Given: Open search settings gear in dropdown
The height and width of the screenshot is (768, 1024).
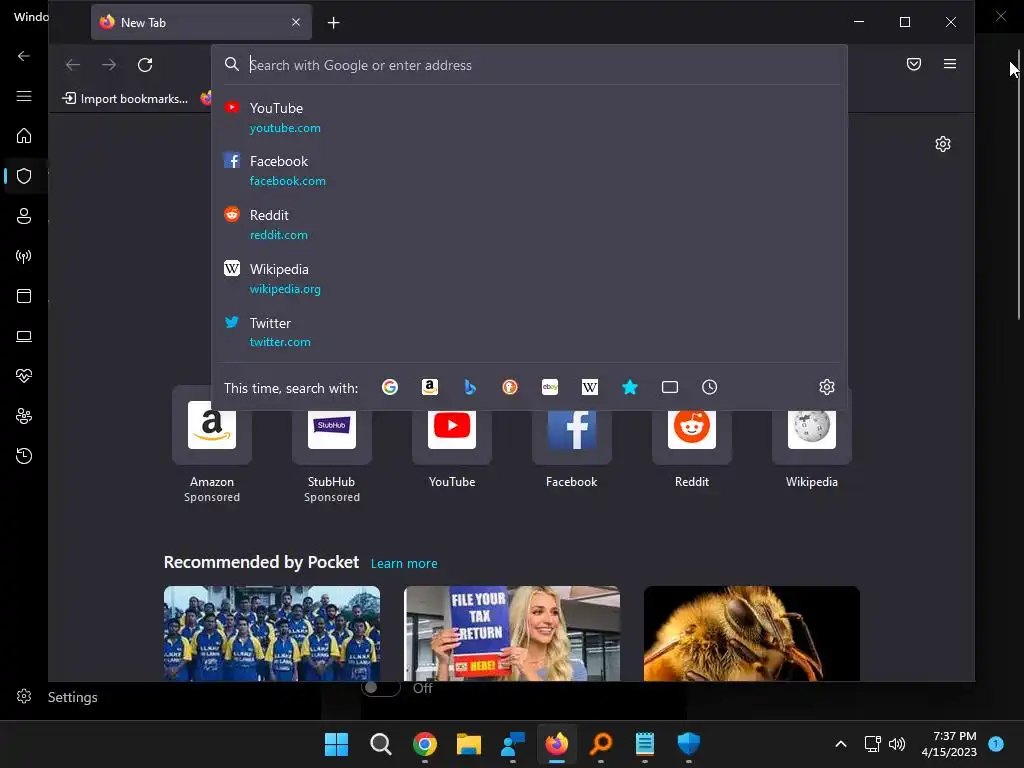Looking at the screenshot, I should coord(827,387).
